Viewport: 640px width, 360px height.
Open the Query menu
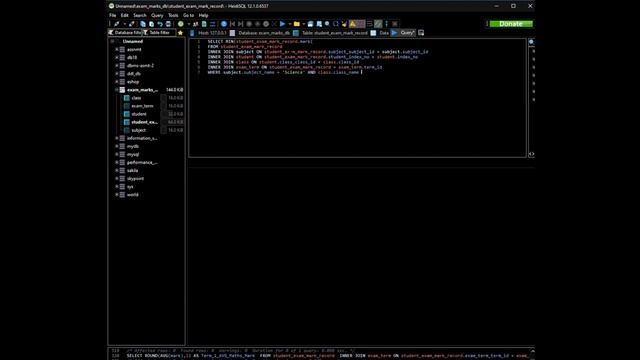click(157, 15)
